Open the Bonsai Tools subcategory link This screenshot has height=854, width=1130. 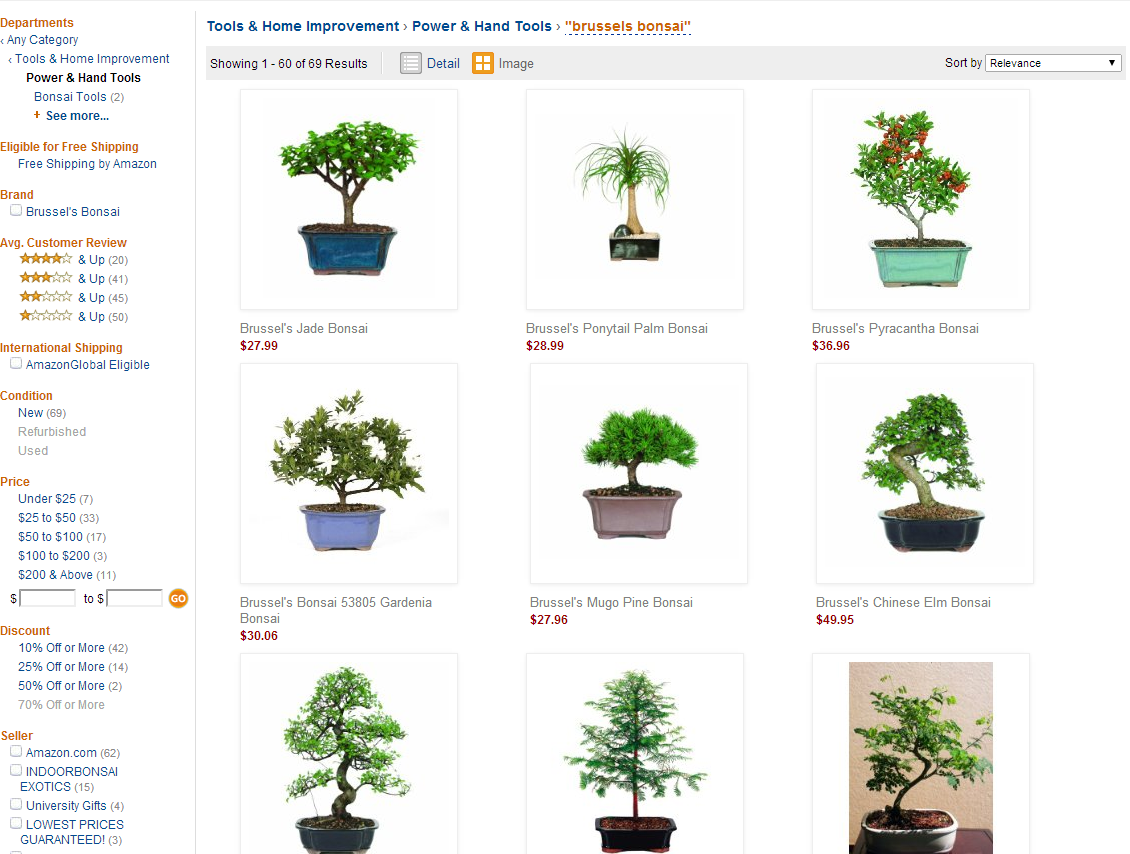[x=70, y=97]
